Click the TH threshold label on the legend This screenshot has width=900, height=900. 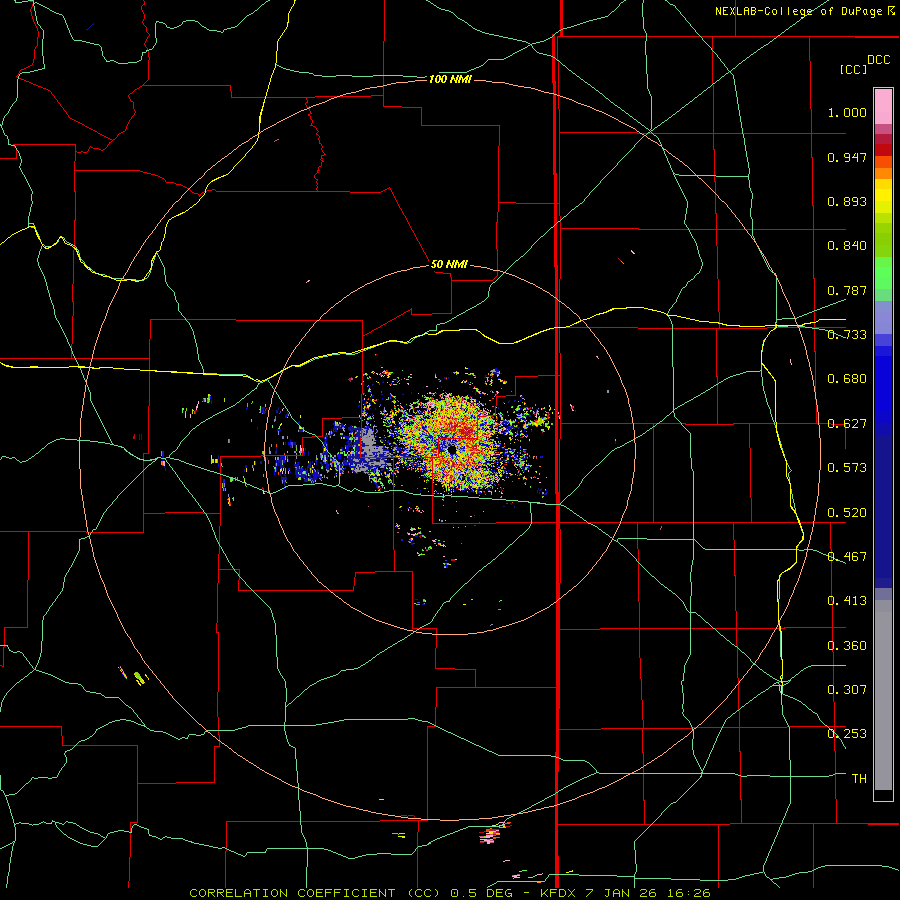(x=859, y=779)
